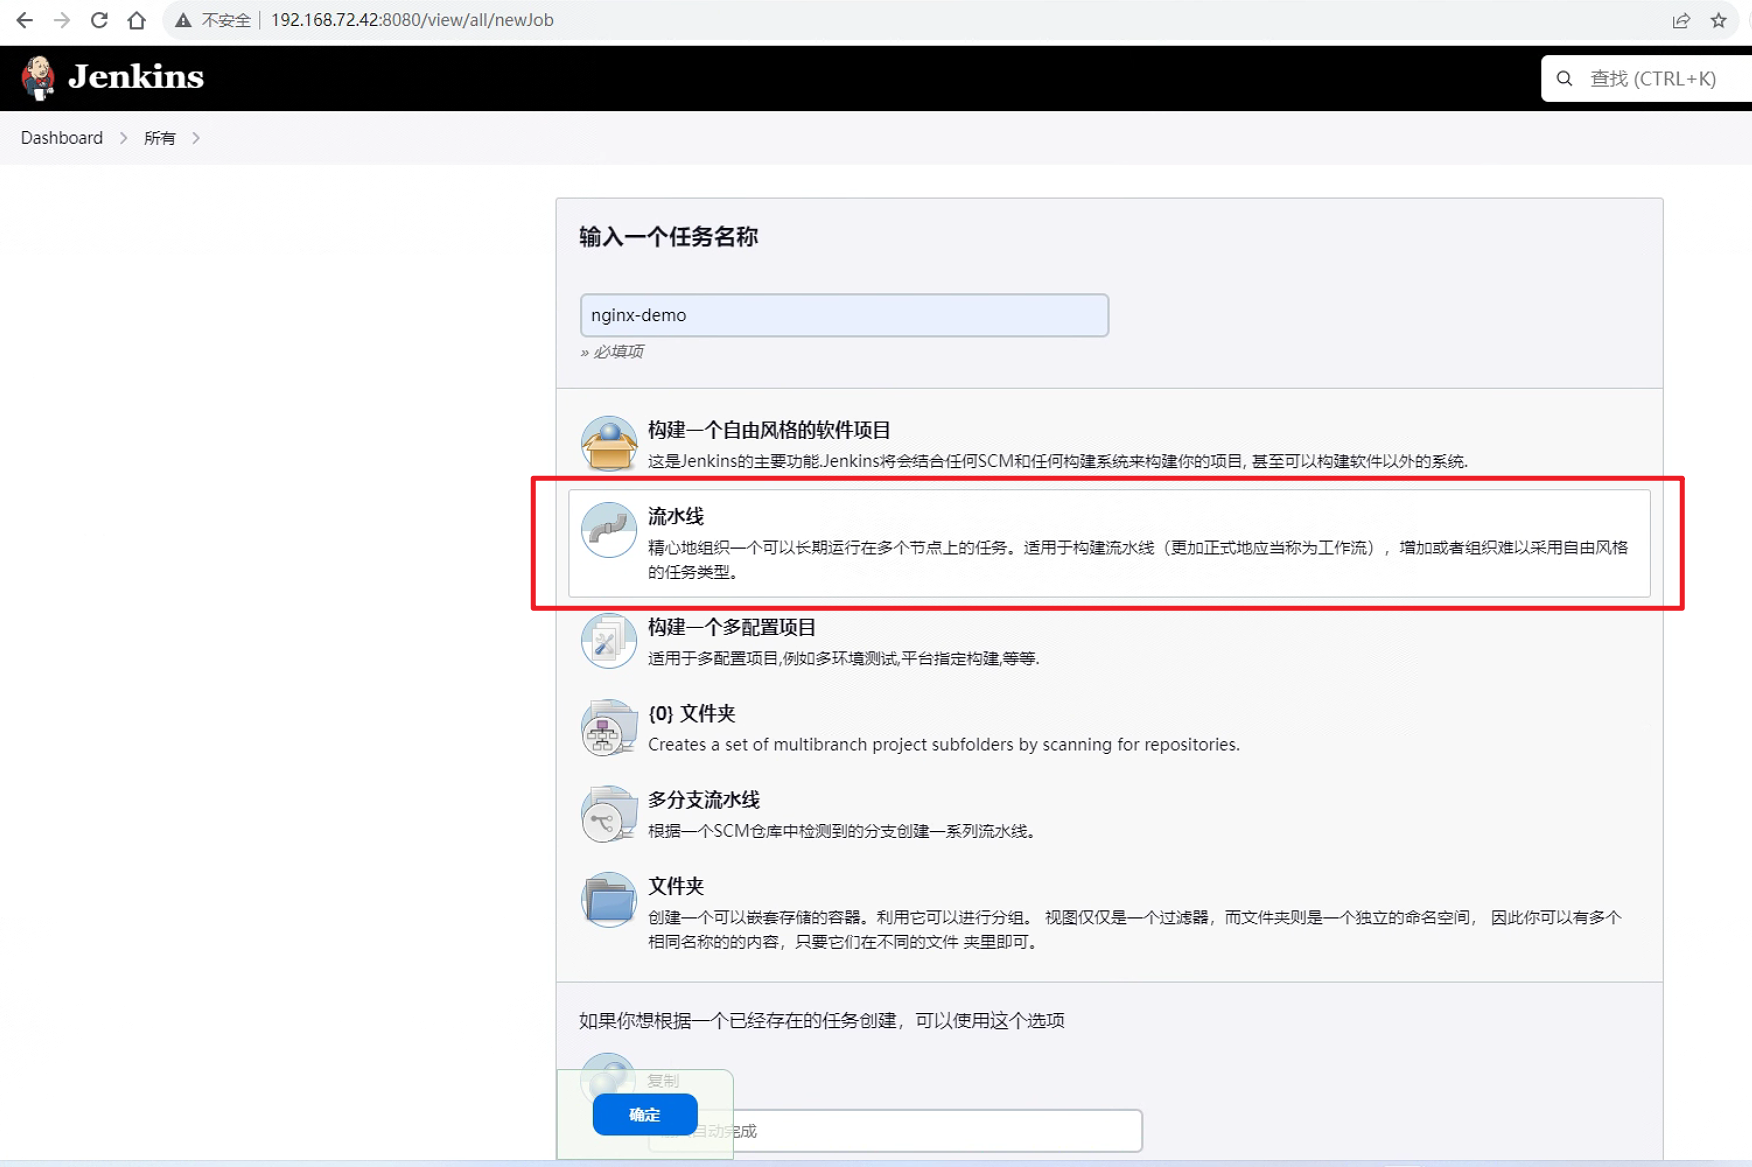
Task: Reload the page with the refresh icon
Action: point(99,20)
